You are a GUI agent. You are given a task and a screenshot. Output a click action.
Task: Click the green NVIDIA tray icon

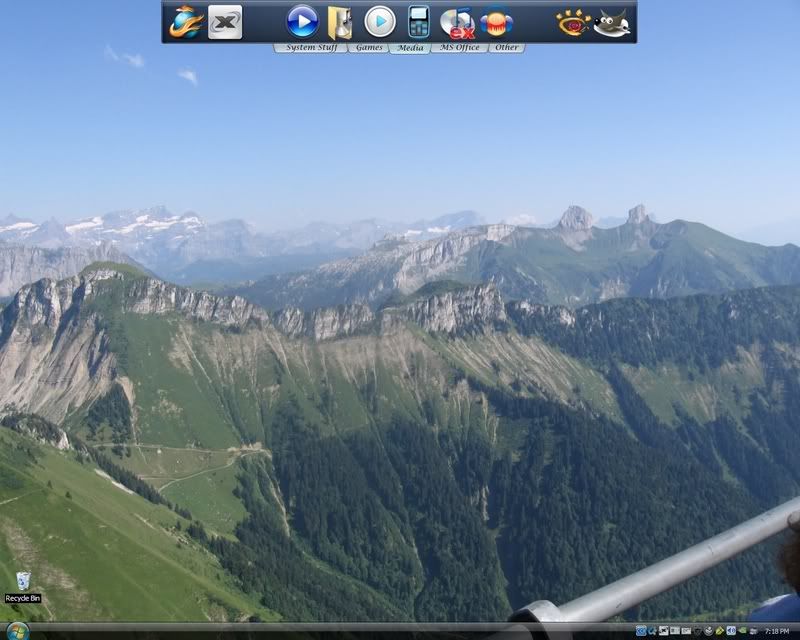(x=743, y=631)
